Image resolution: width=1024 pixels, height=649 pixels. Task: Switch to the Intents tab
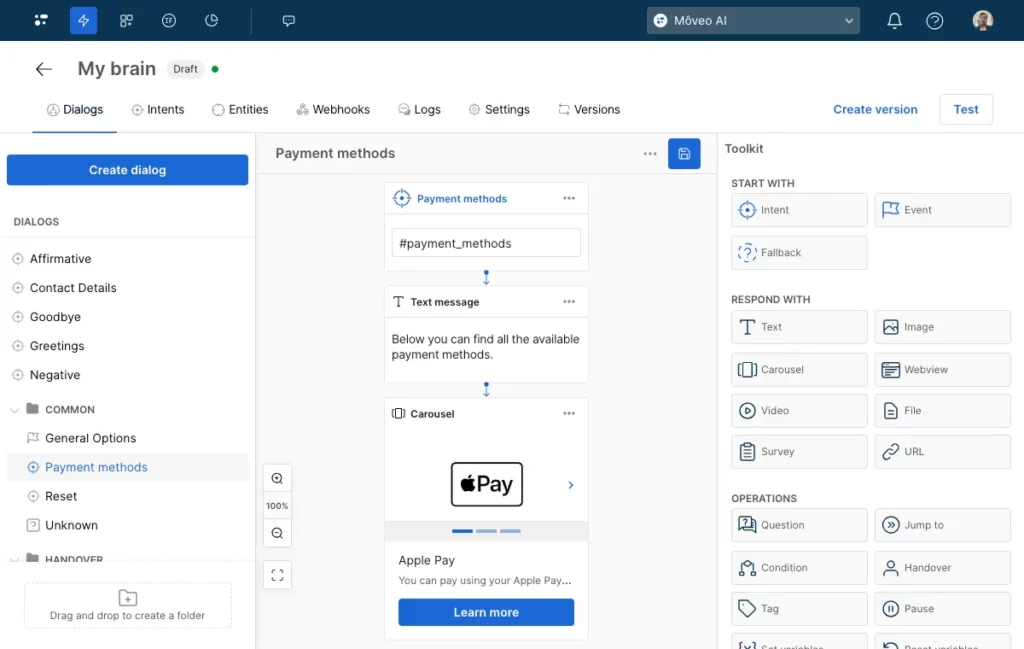pos(158,110)
